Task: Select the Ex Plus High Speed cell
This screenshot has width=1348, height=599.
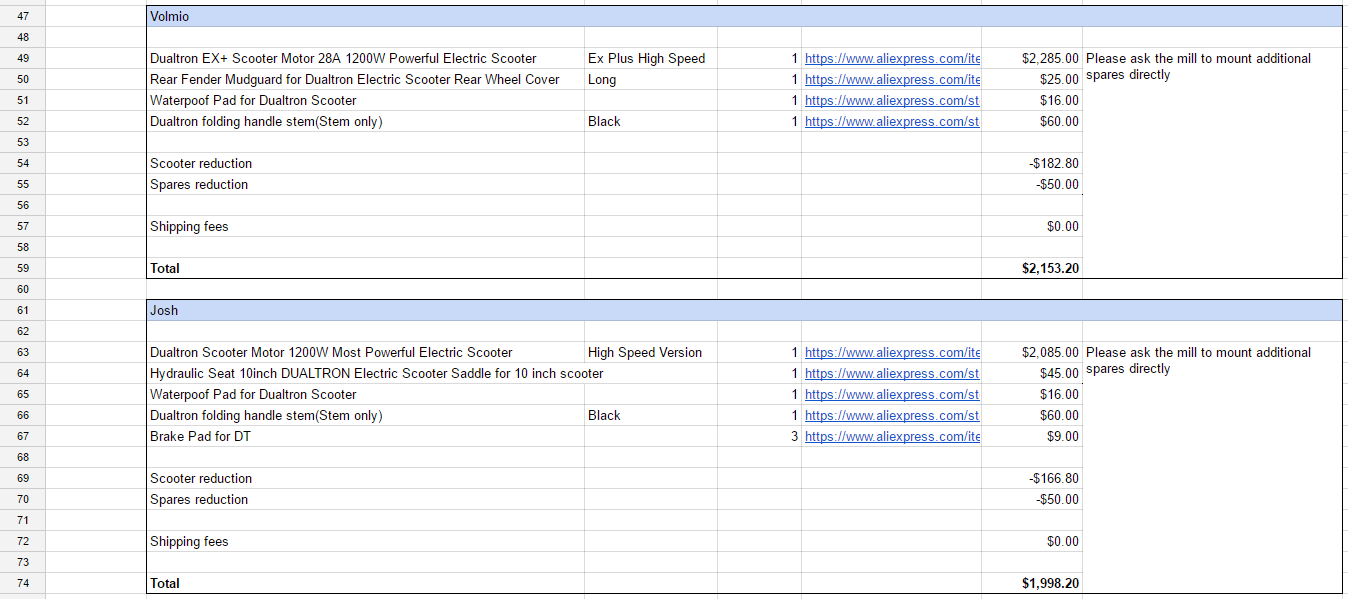Action: (x=651, y=59)
